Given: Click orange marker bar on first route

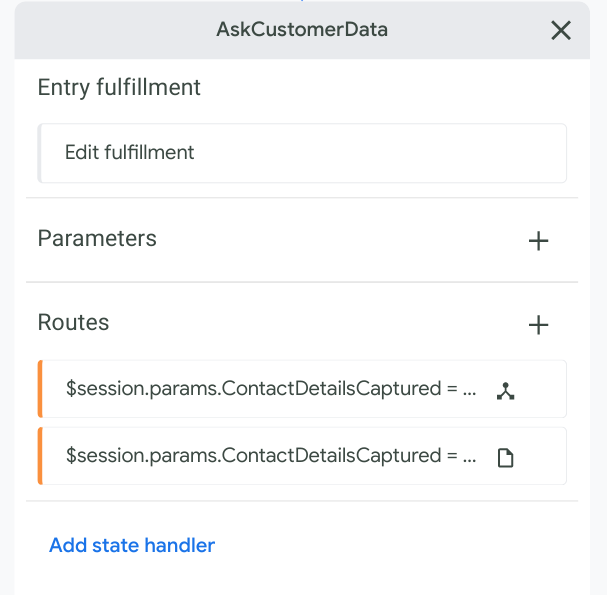Looking at the screenshot, I should pyautogui.click(x=40, y=389).
